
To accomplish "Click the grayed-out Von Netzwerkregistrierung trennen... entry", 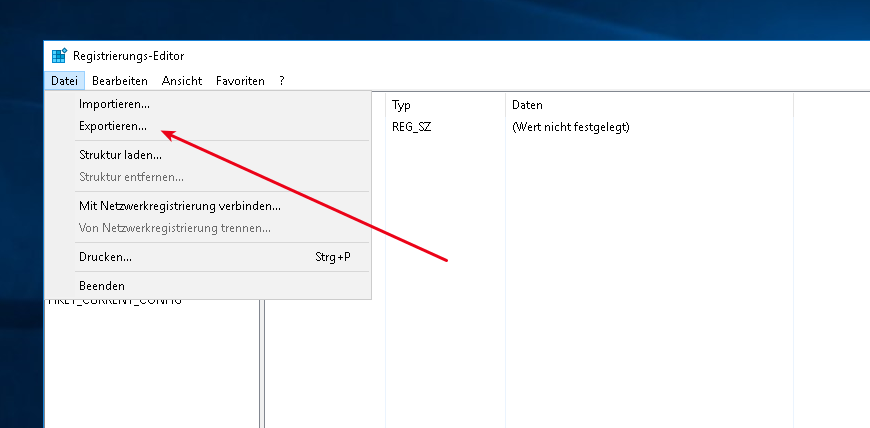I will click(208, 228).
